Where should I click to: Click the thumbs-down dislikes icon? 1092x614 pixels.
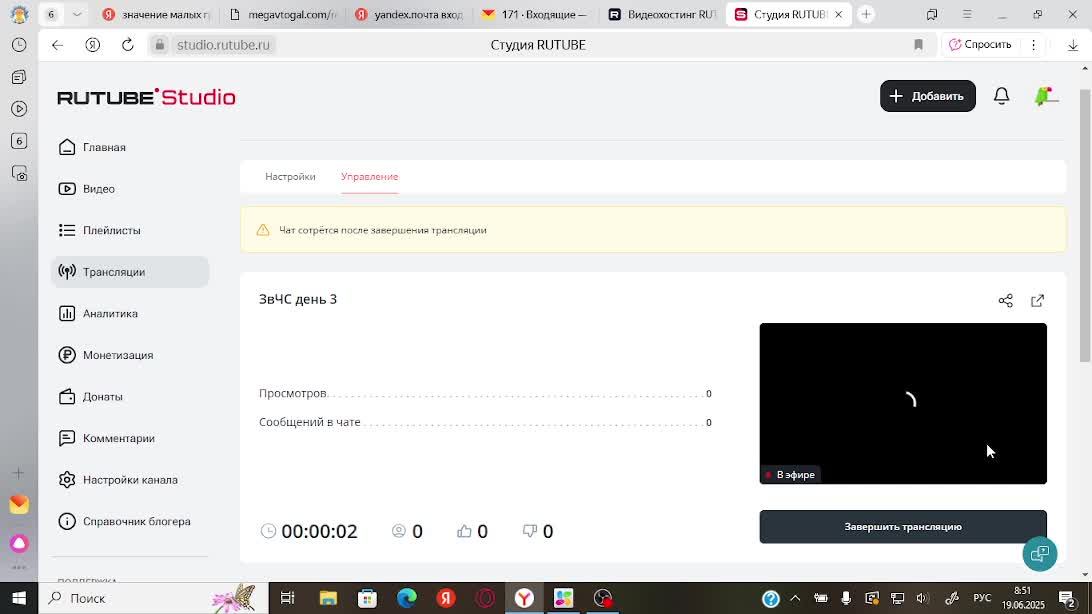530,531
